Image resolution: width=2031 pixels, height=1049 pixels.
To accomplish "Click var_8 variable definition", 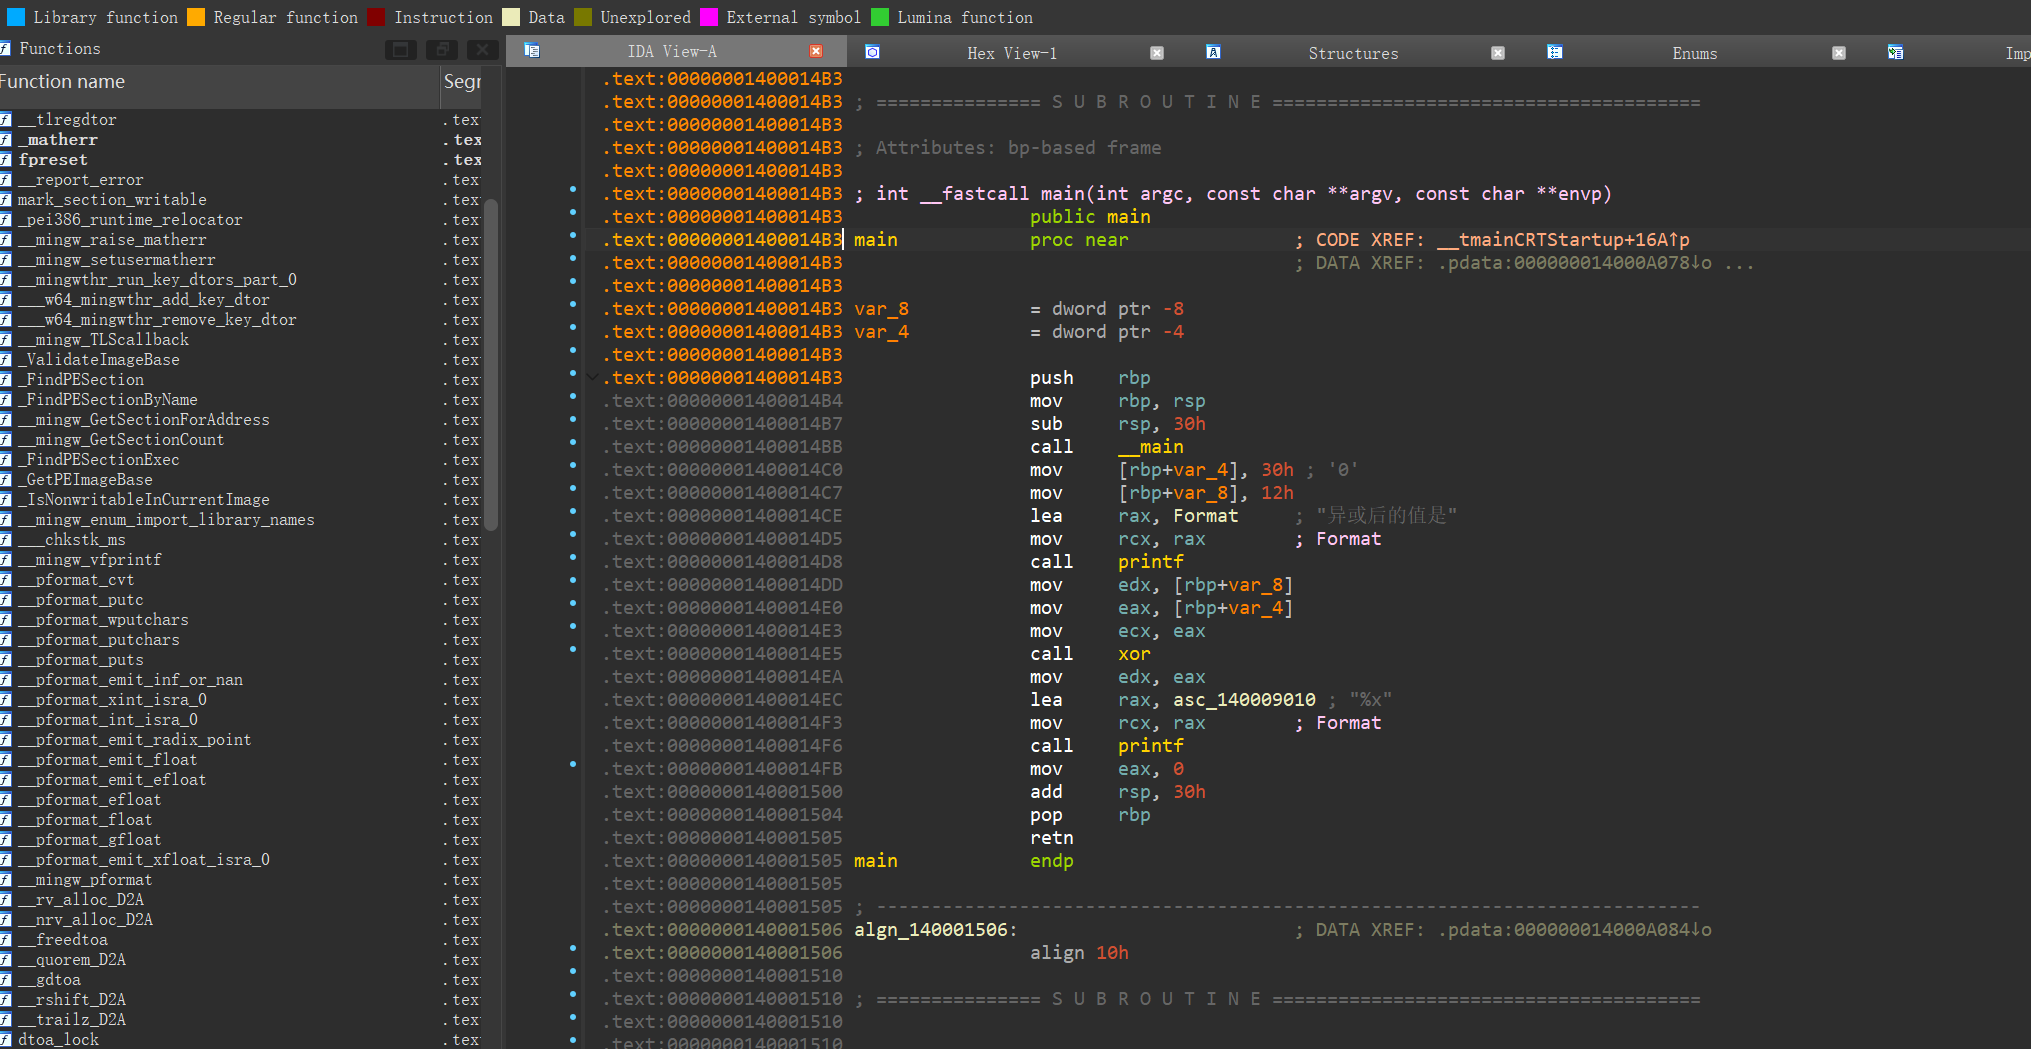I will tap(881, 309).
